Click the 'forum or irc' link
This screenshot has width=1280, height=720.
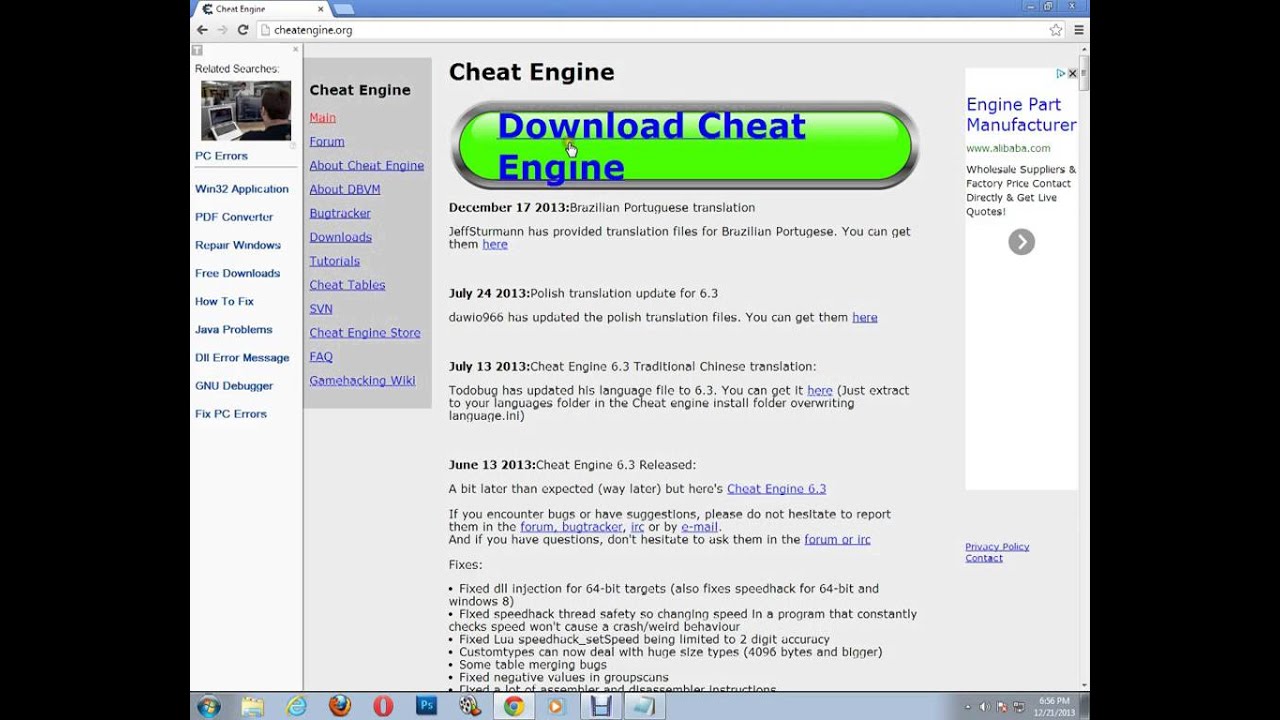[x=837, y=539]
